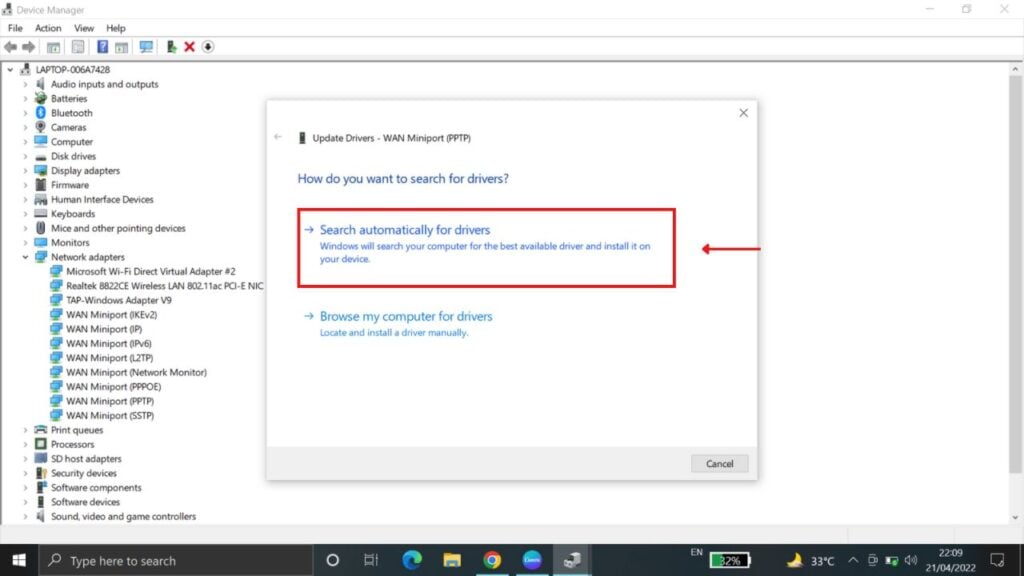The height and width of the screenshot is (576, 1024).
Task: Open the Canva app on the taskbar
Action: pyautogui.click(x=532, y=560)
